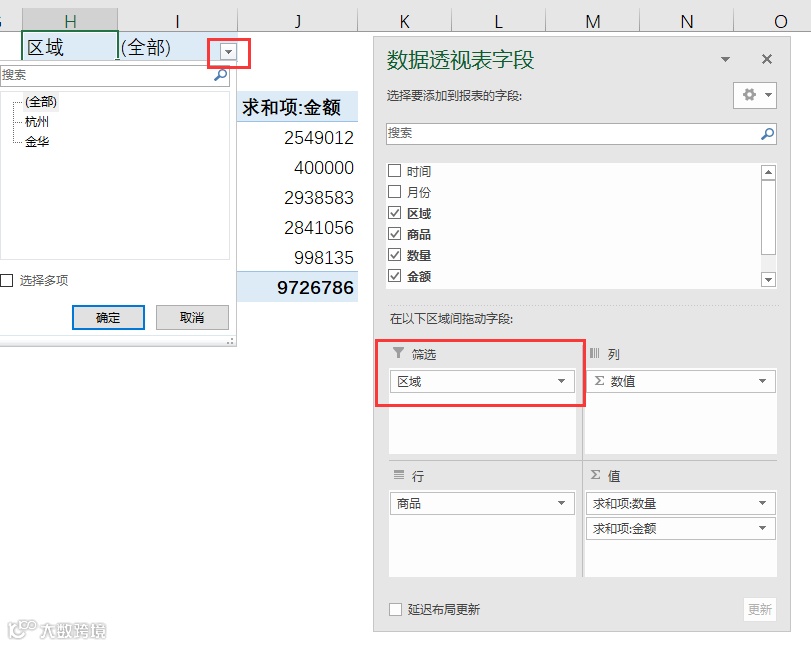The width and height of the screenshot is (811, 646).
Task: Click the field list scrollbar thumb
Action: pyautogui.click(x=769, y=218)
